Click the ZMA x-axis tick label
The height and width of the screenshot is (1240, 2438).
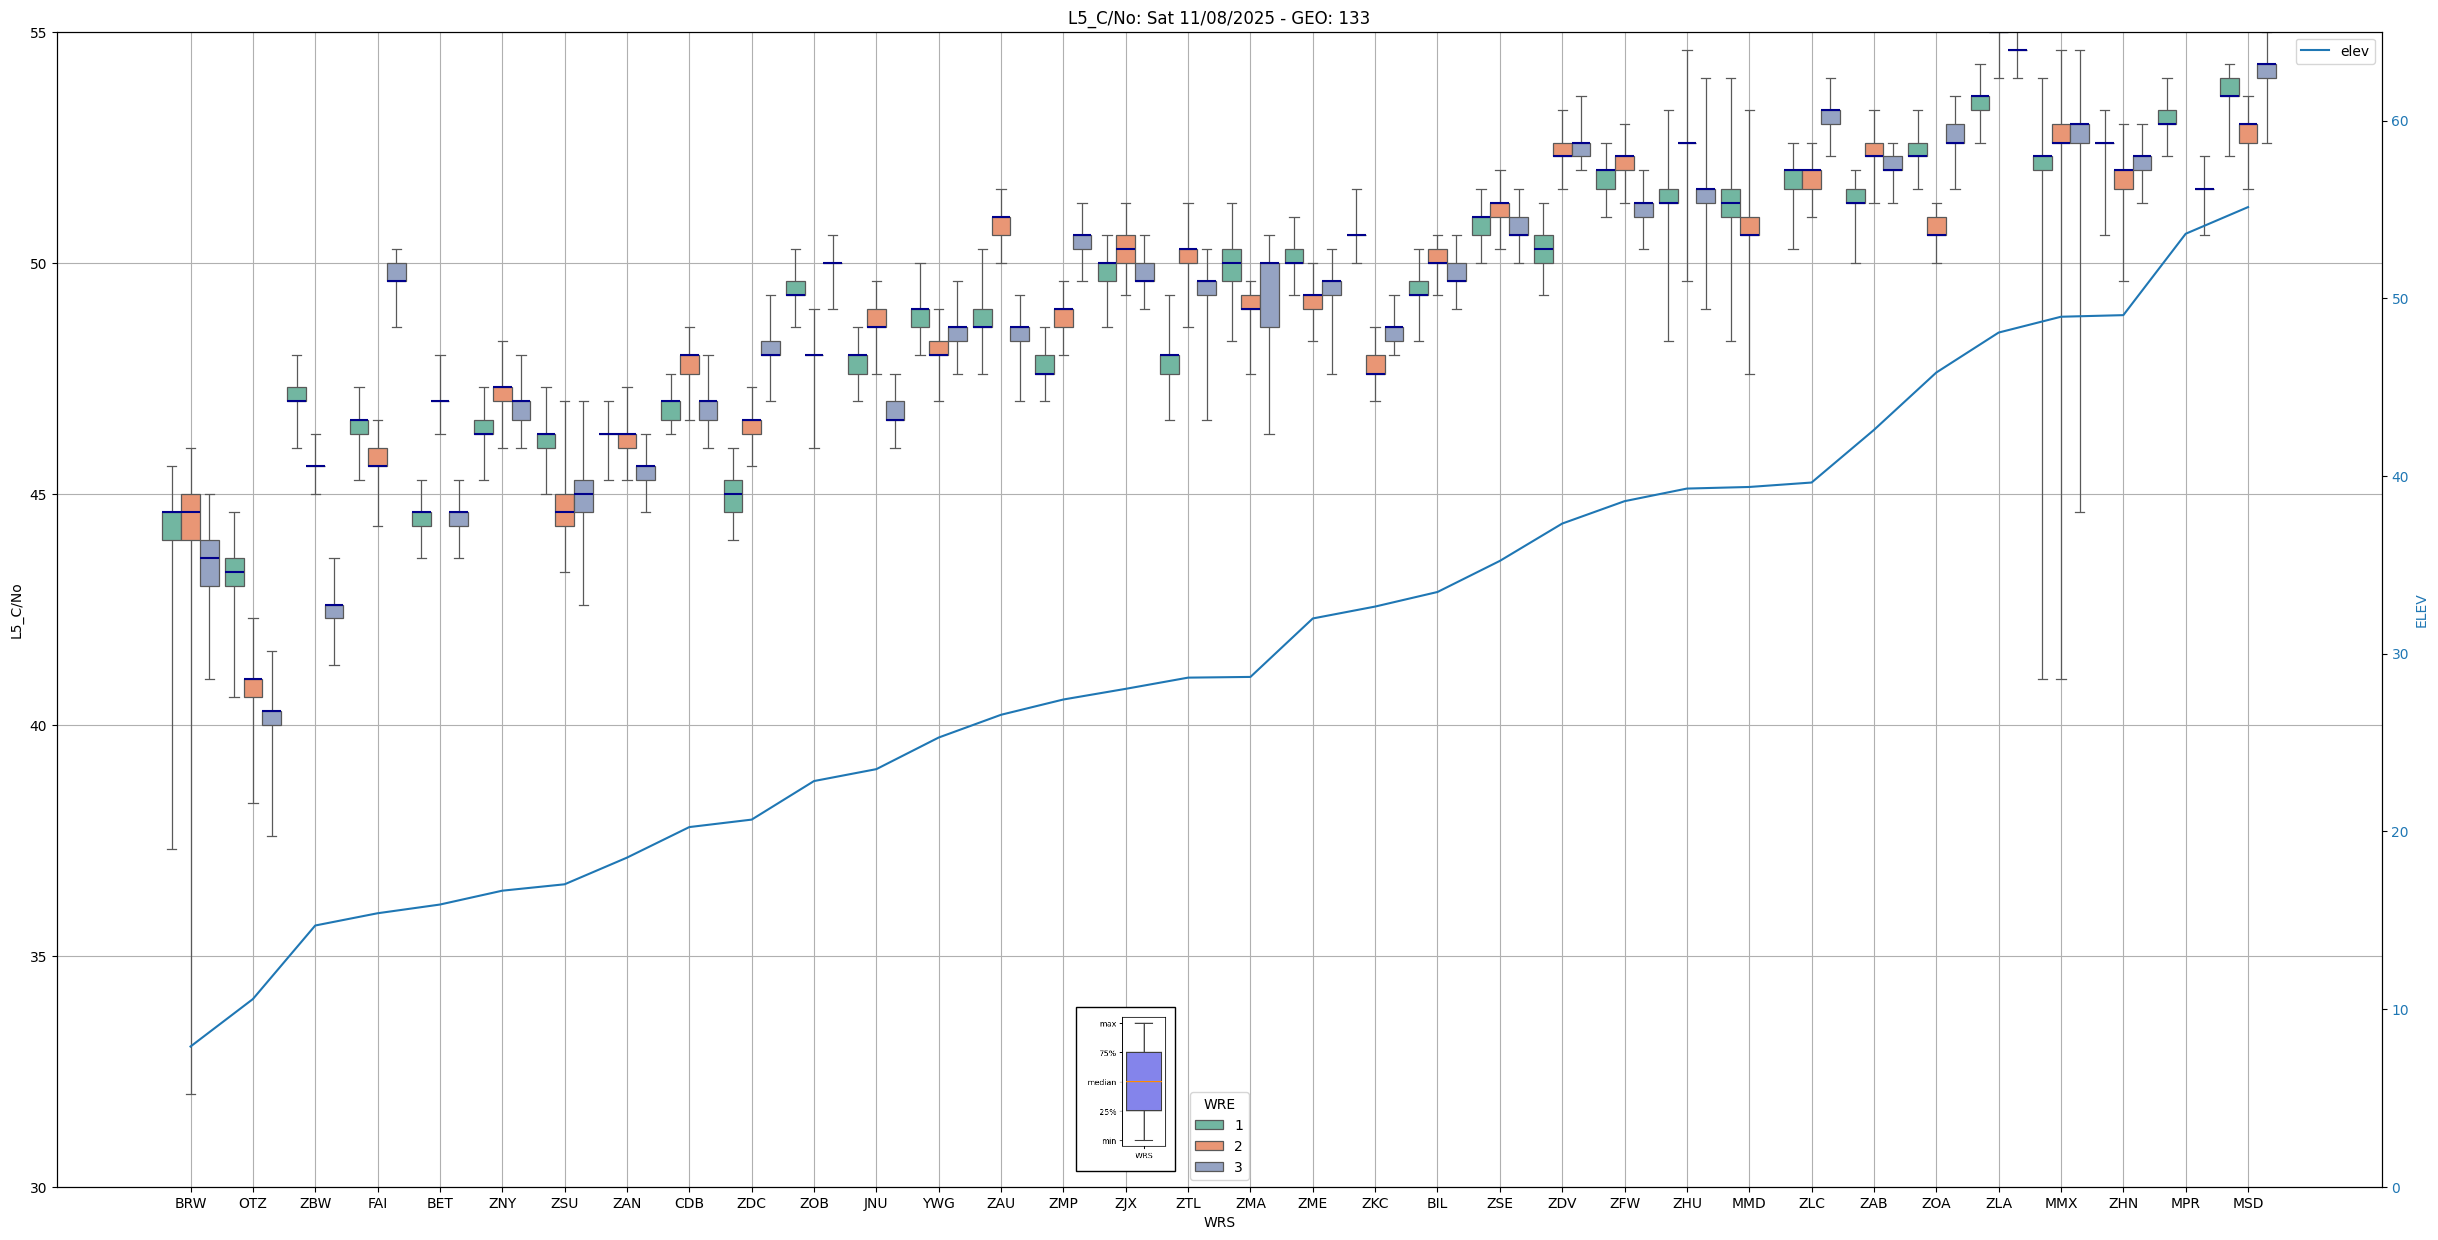(x=1250, y=1203)
